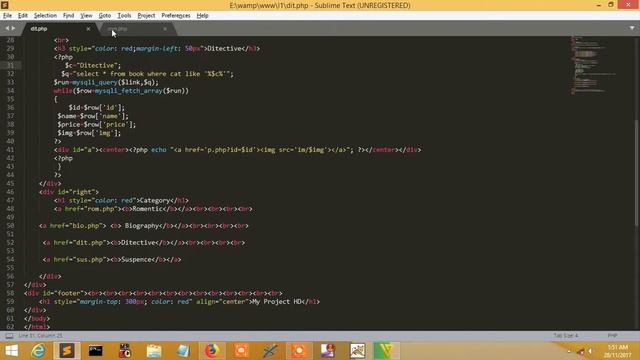Click the $id=$row['id']; line
Screen dimensions: 640x360
97,108
